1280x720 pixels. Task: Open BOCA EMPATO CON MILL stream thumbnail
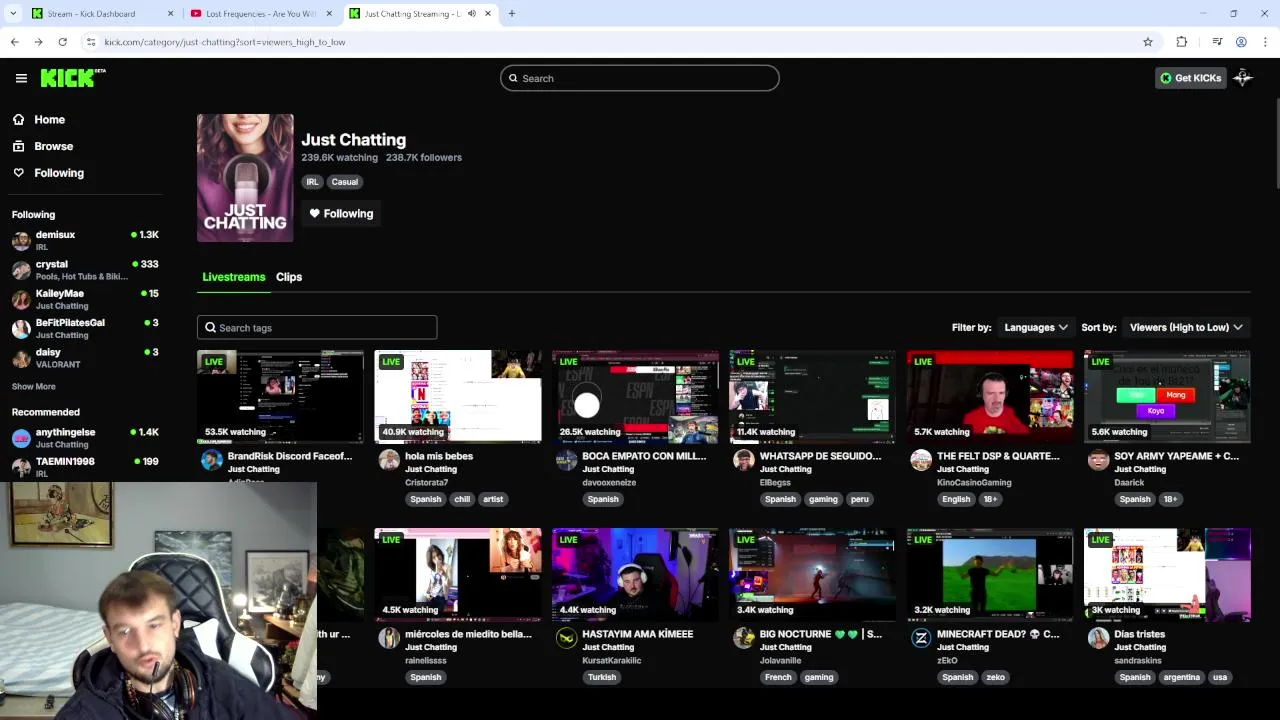[635, 397]
